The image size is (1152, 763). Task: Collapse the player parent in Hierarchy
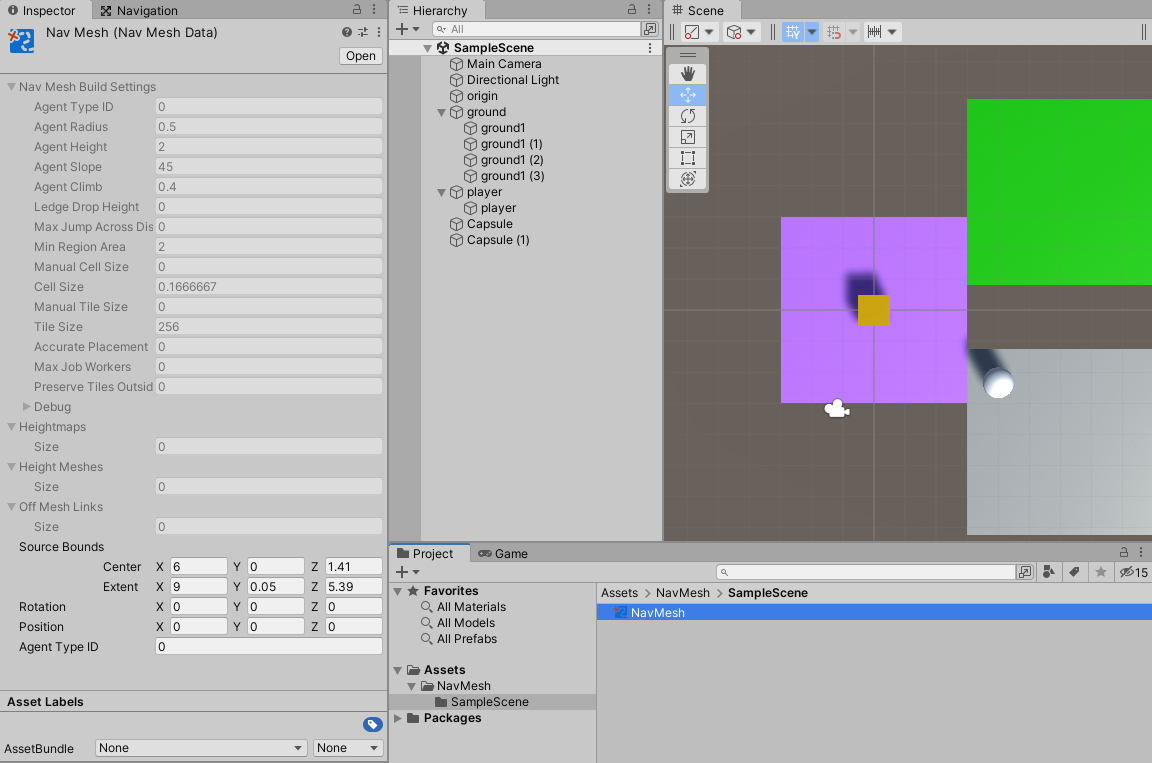coord(442,192)
